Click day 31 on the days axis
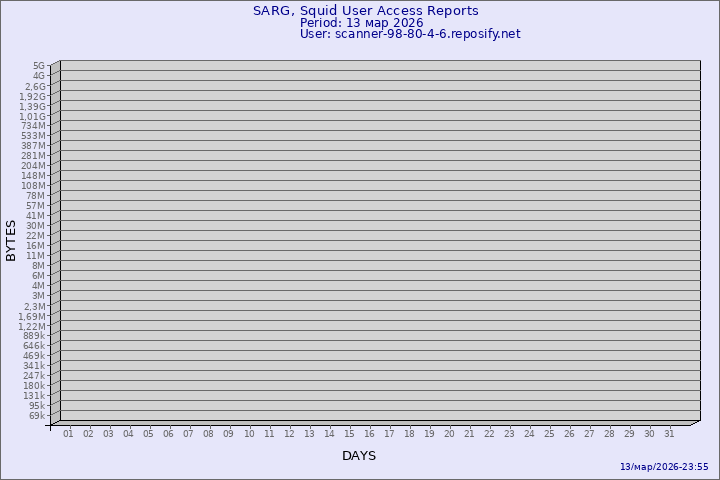The image size is (720, 480). pos(670,434)
